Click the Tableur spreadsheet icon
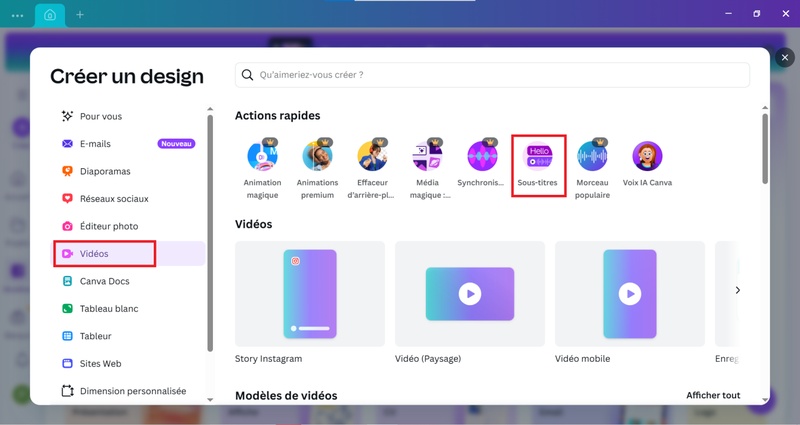Viewport: 800px width, 425px height. pos(67,336)
